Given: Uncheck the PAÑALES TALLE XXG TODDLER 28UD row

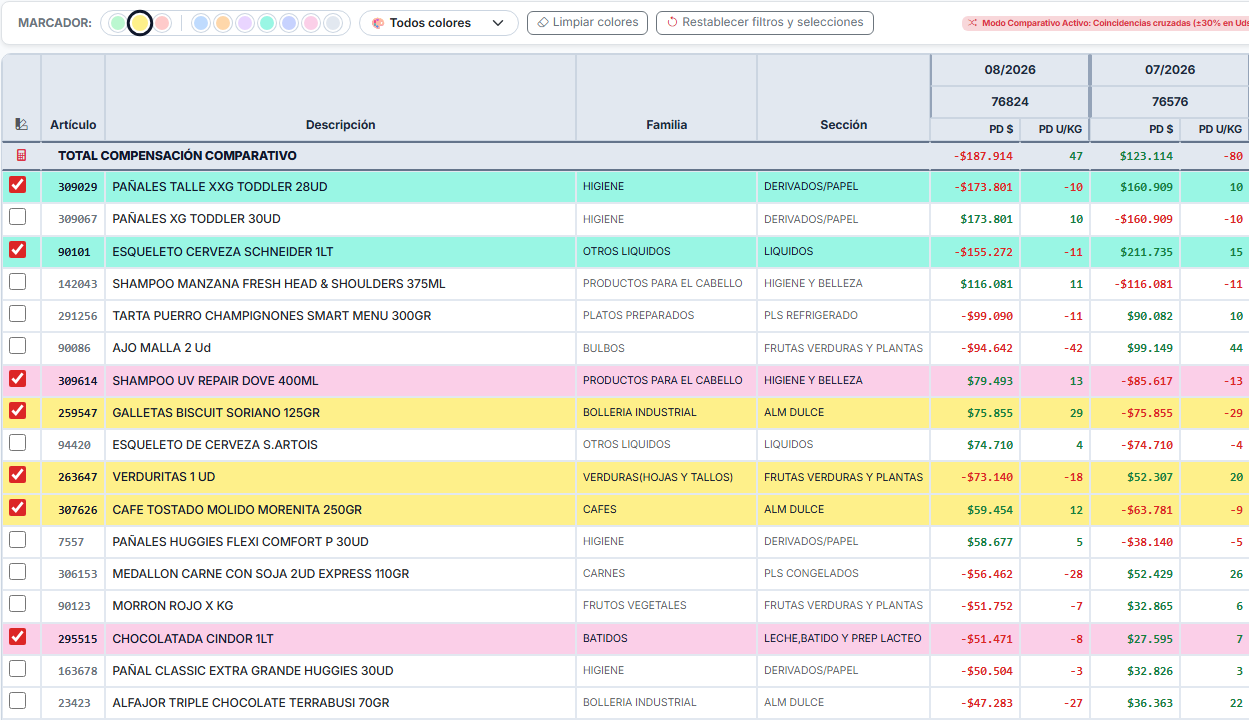Looking at the screenshot, I should pos(18,185).
